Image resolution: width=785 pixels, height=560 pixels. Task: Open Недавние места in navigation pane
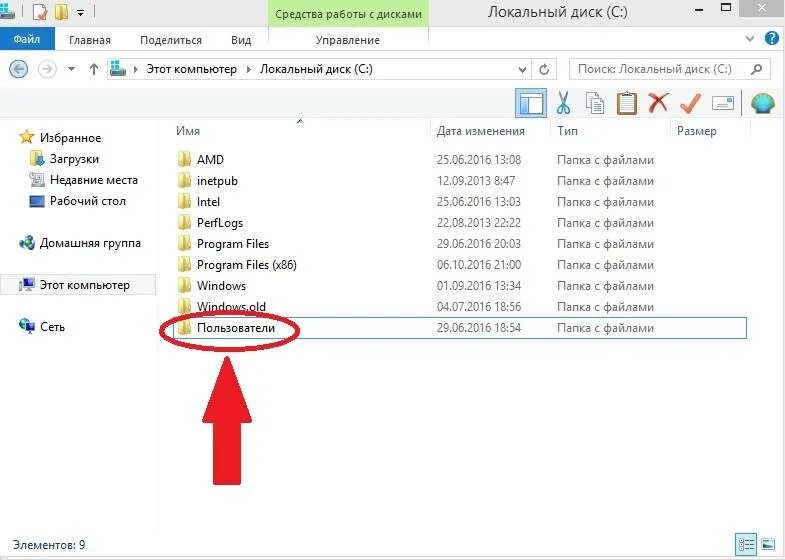94,180
